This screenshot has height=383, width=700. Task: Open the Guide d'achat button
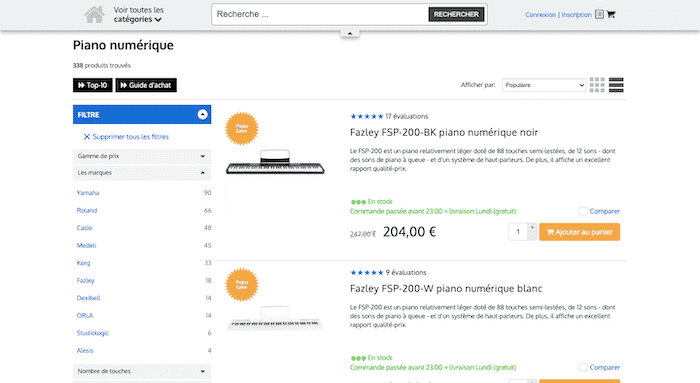146,85
